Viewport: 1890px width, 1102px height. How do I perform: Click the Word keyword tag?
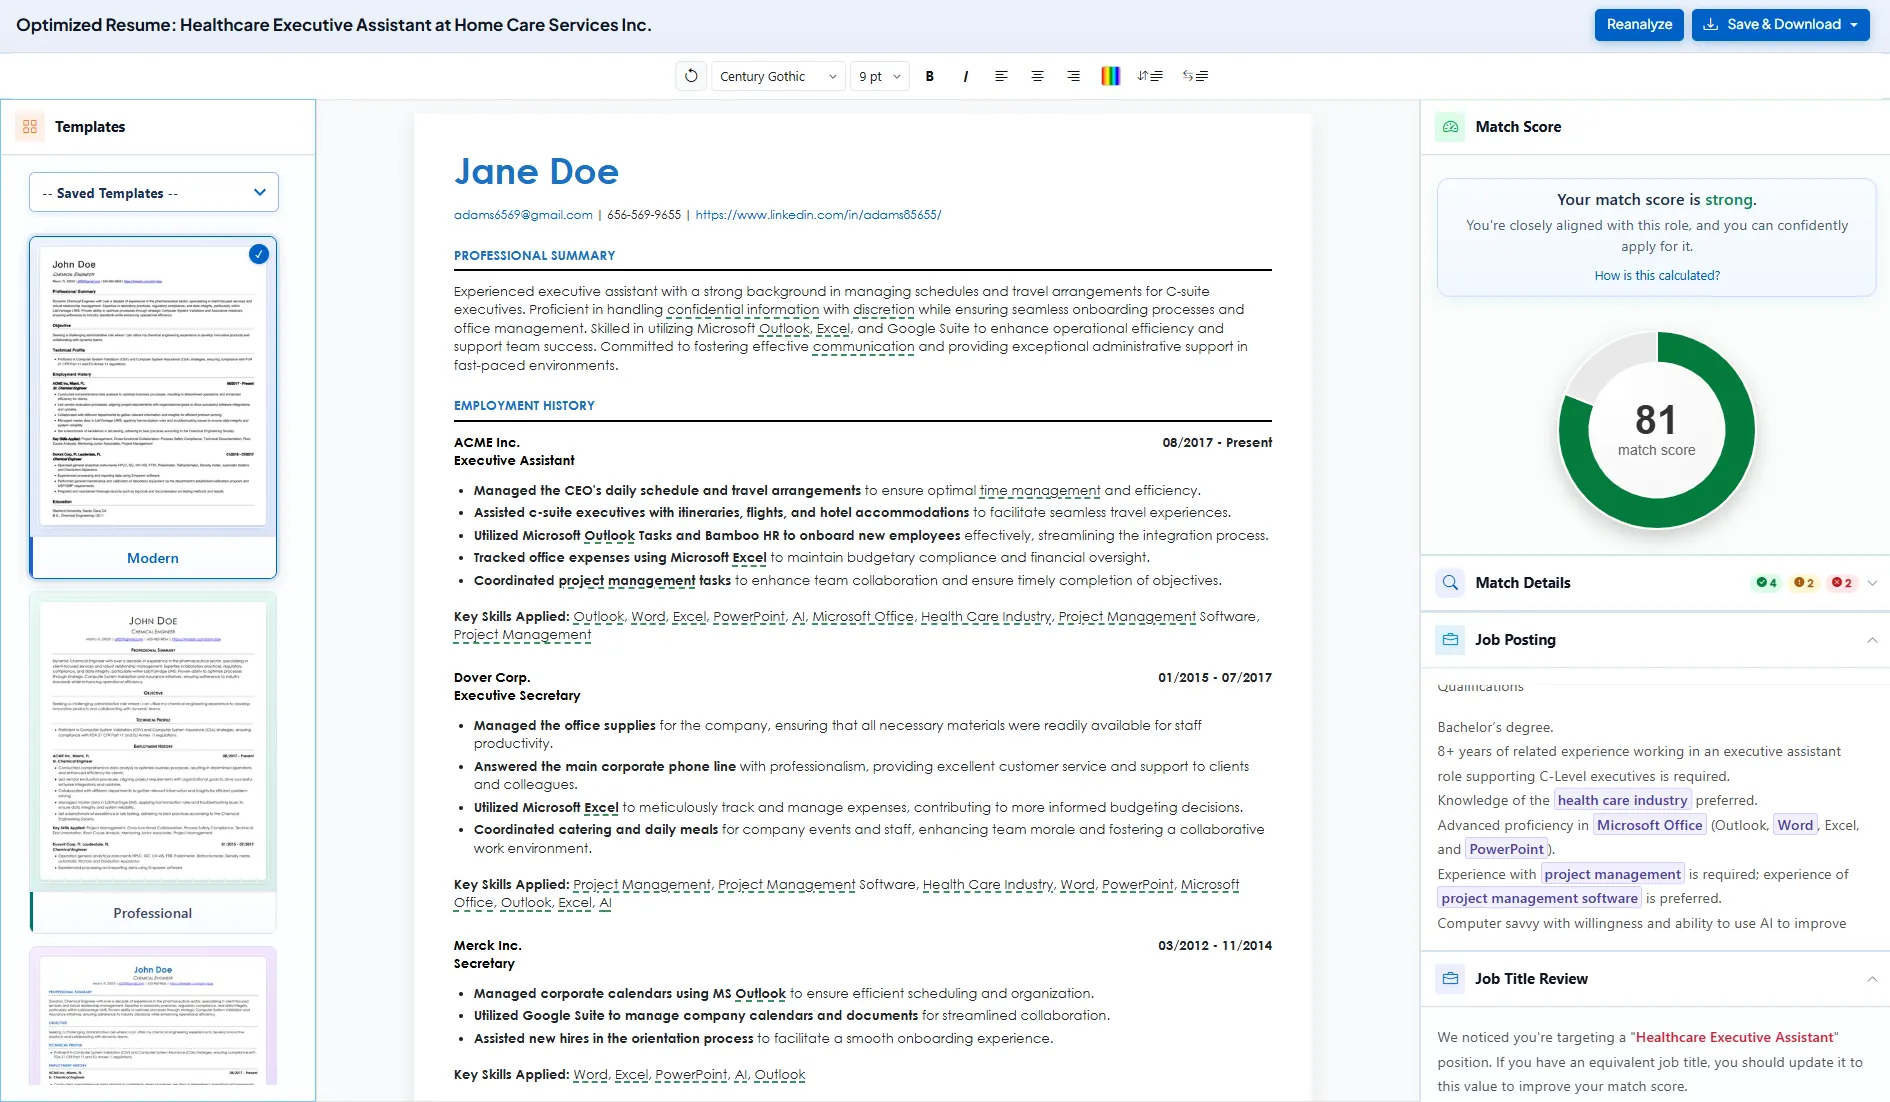click(1795, 825)
